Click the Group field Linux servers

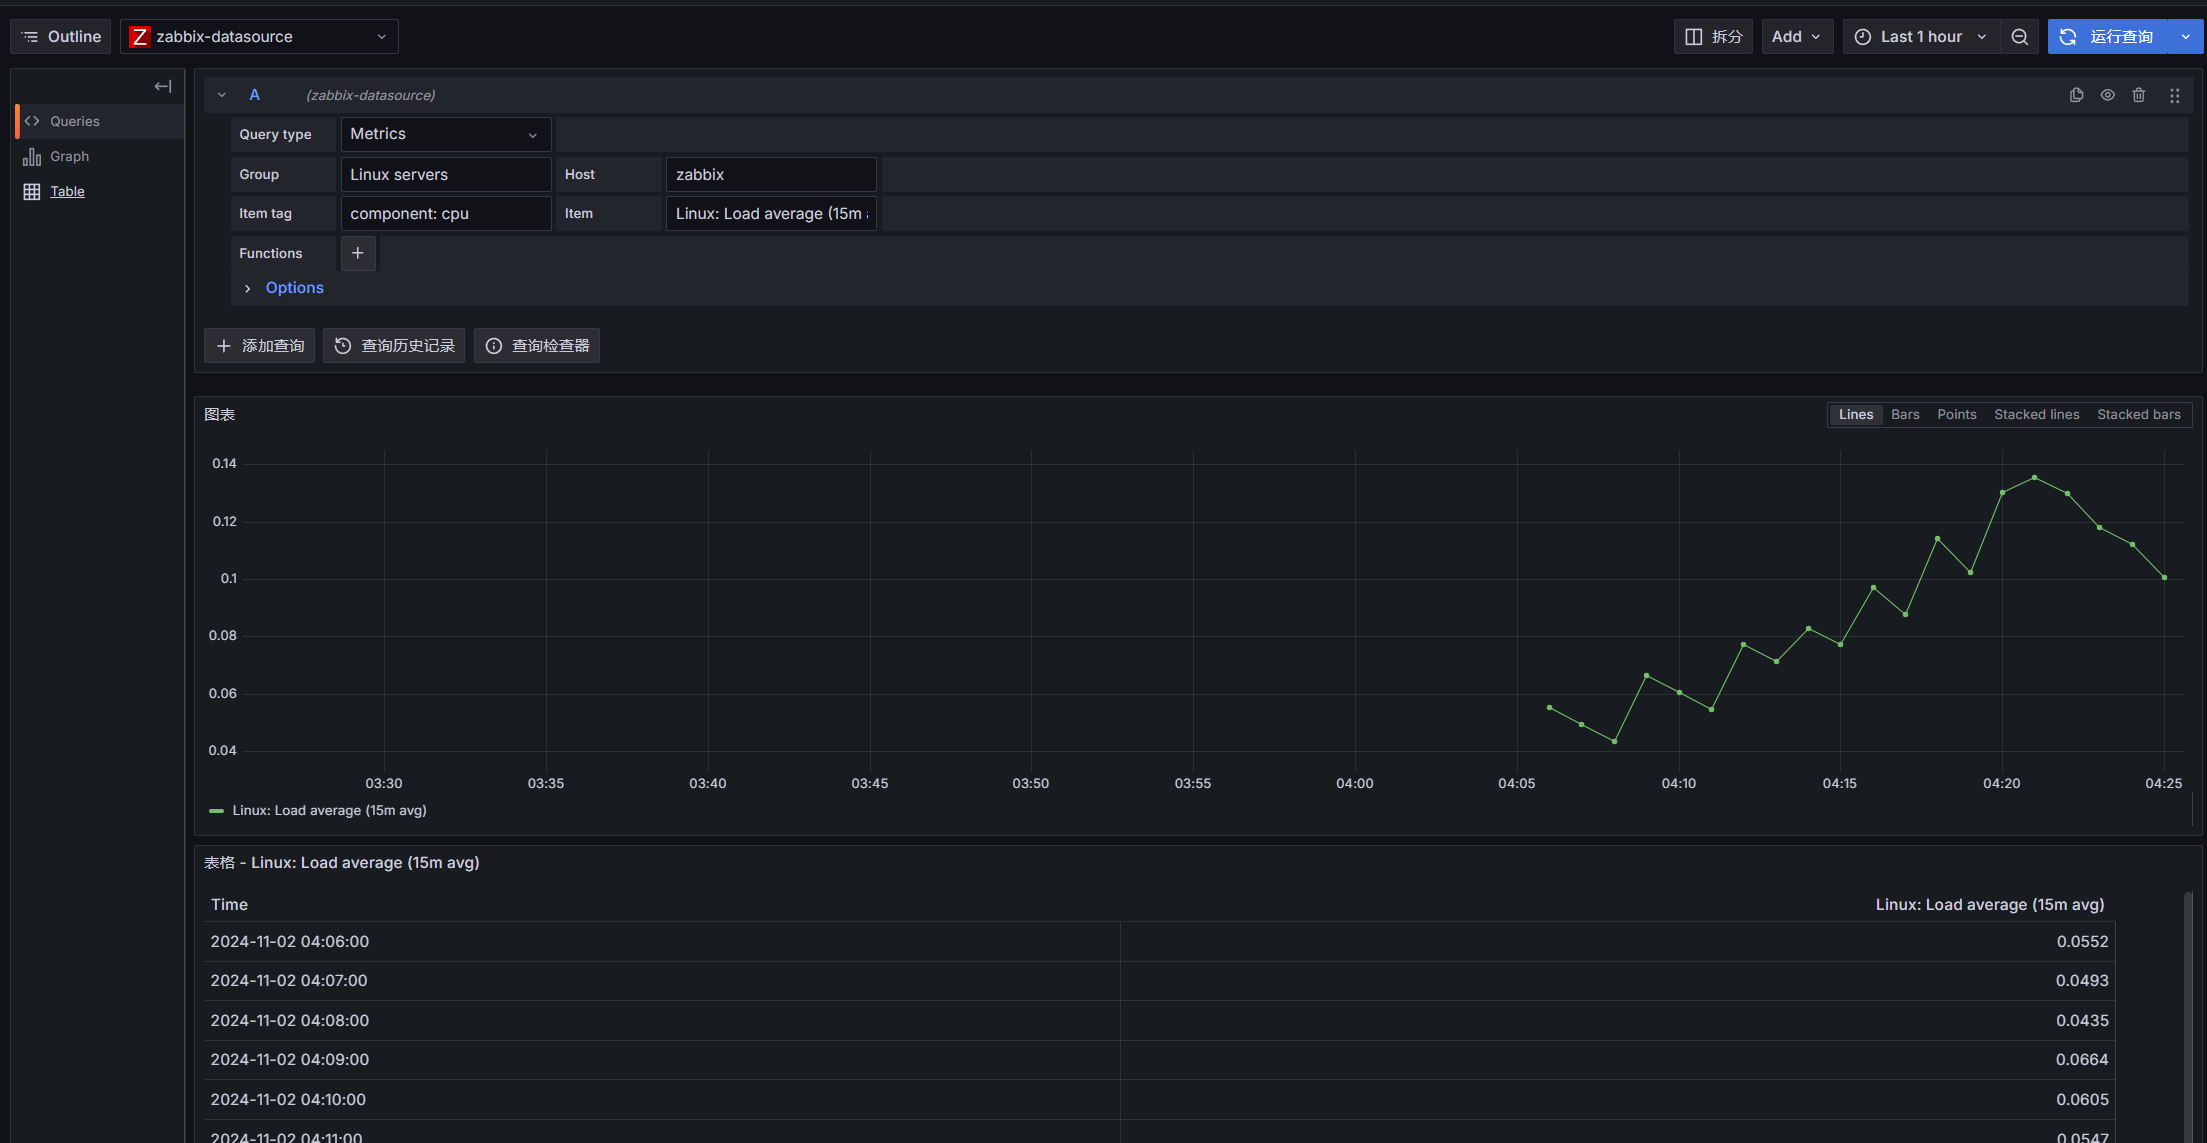coord(445,174)
